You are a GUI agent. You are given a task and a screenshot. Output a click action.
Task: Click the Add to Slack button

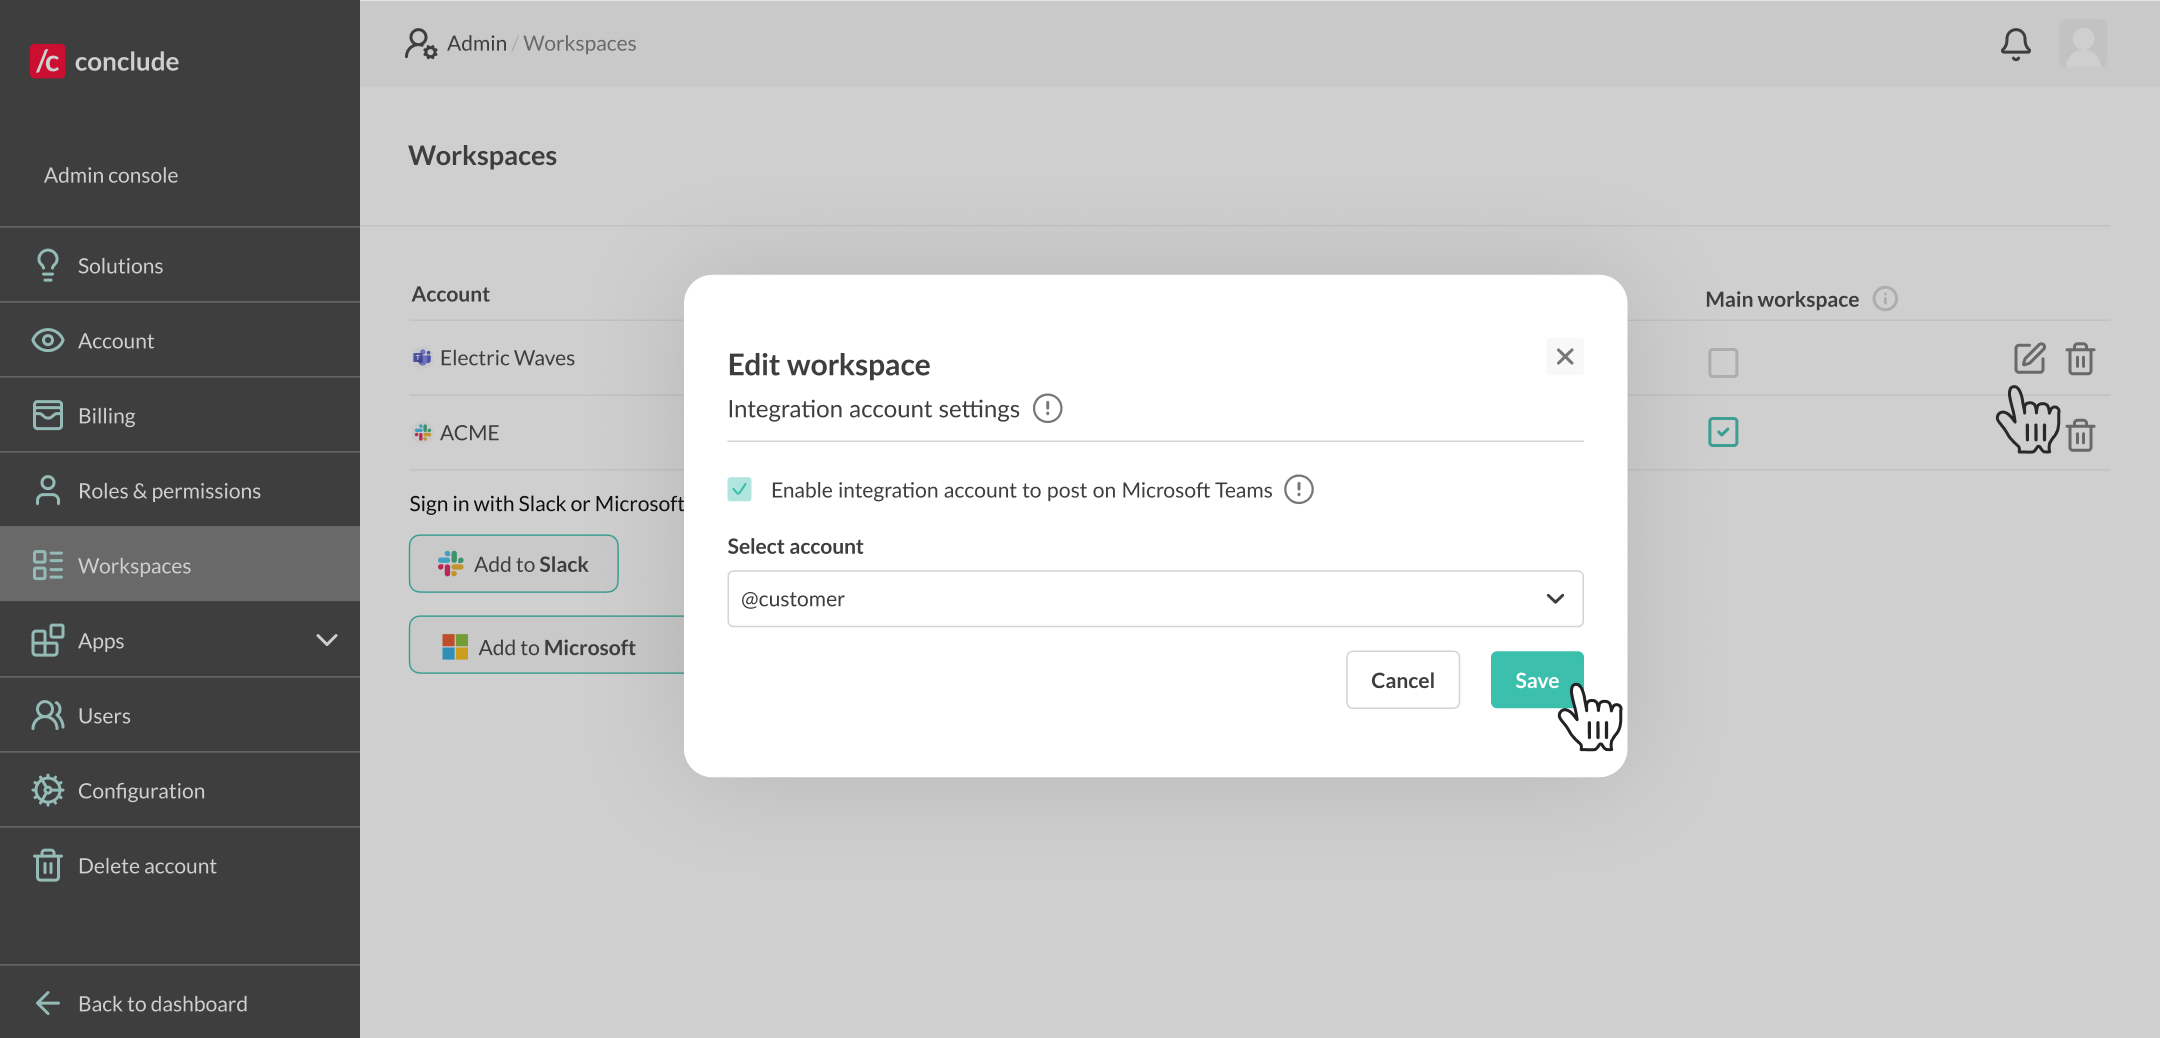[x=513, y=564]
